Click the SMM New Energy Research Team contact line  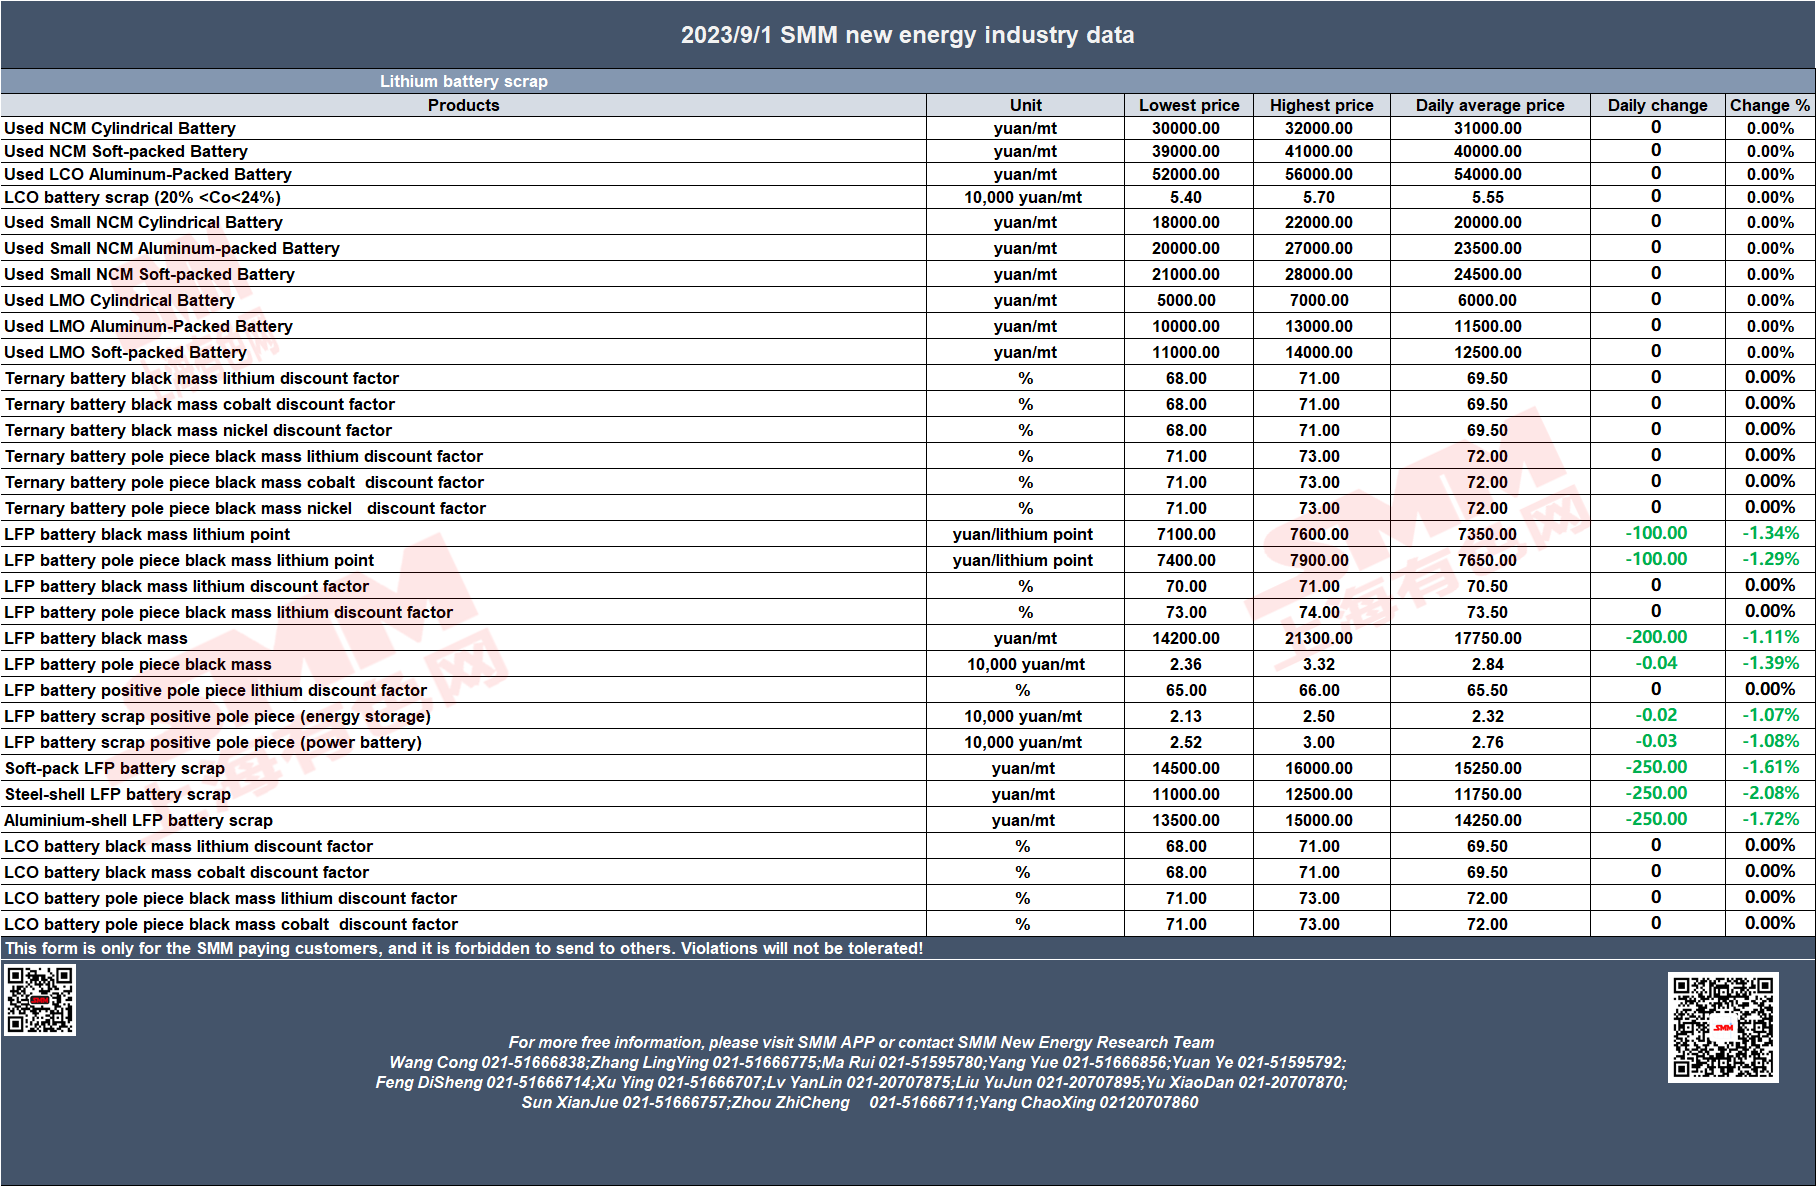tap(861, 1042)
